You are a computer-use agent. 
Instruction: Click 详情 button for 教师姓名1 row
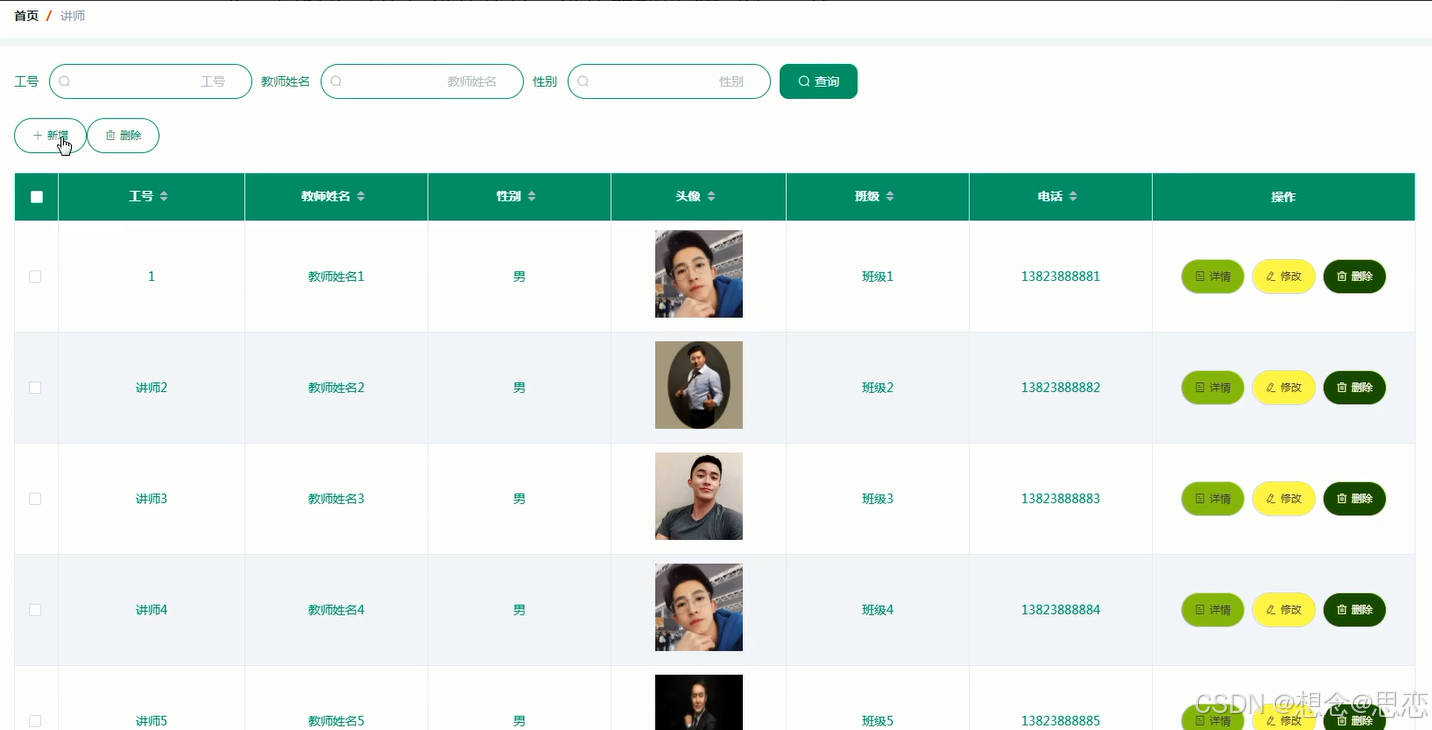(1213, 276)
